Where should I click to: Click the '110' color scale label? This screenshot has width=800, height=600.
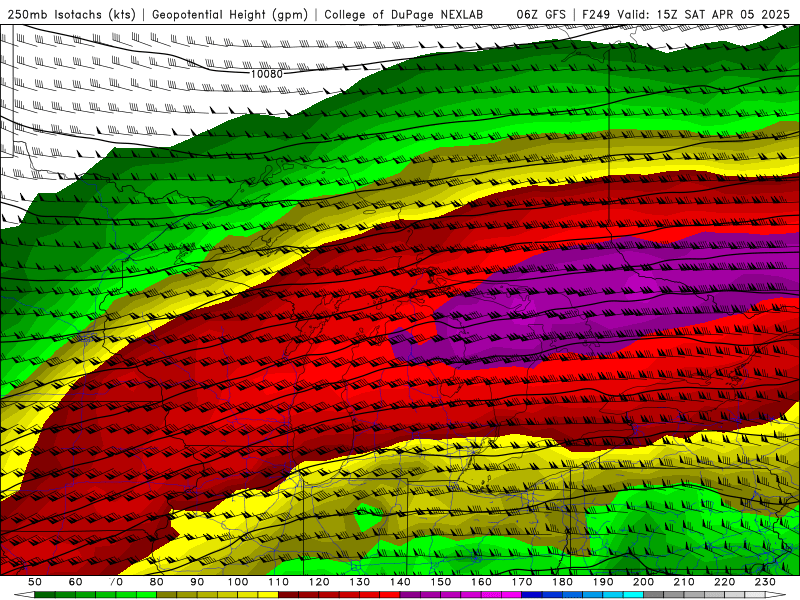click(x=279, y=582)
